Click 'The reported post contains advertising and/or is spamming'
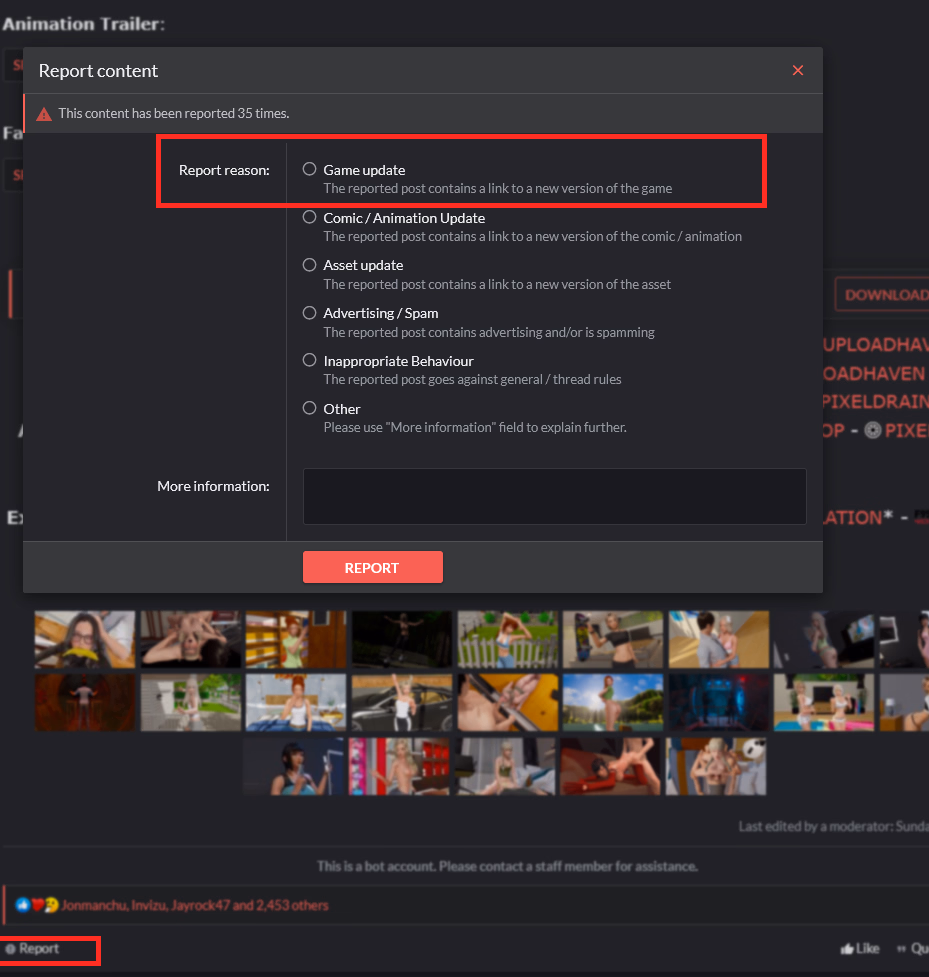 489,332
